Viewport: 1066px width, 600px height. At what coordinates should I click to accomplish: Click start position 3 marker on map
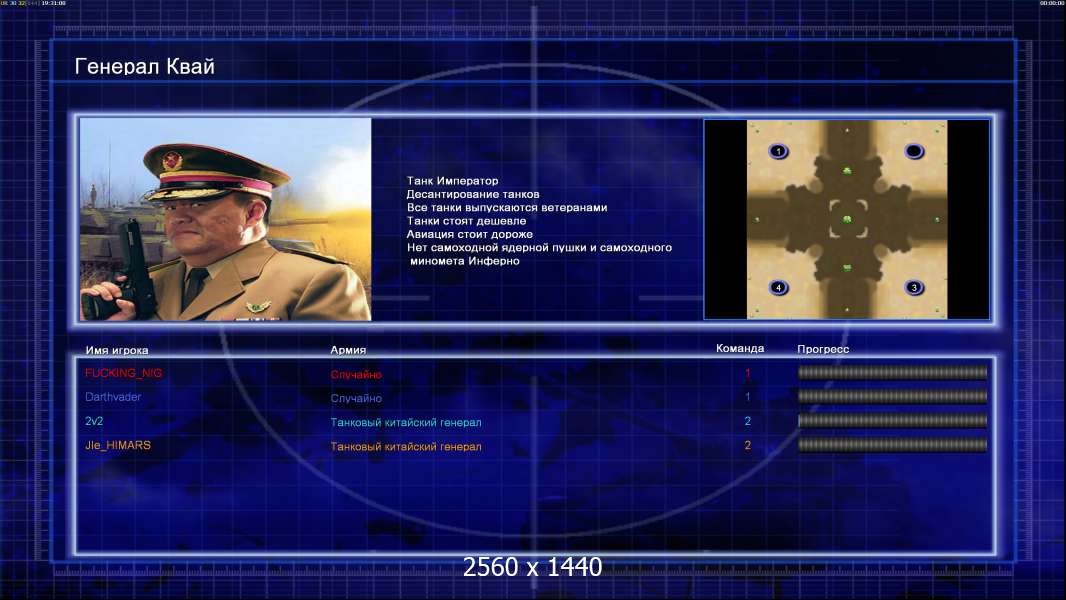[914, 287]
